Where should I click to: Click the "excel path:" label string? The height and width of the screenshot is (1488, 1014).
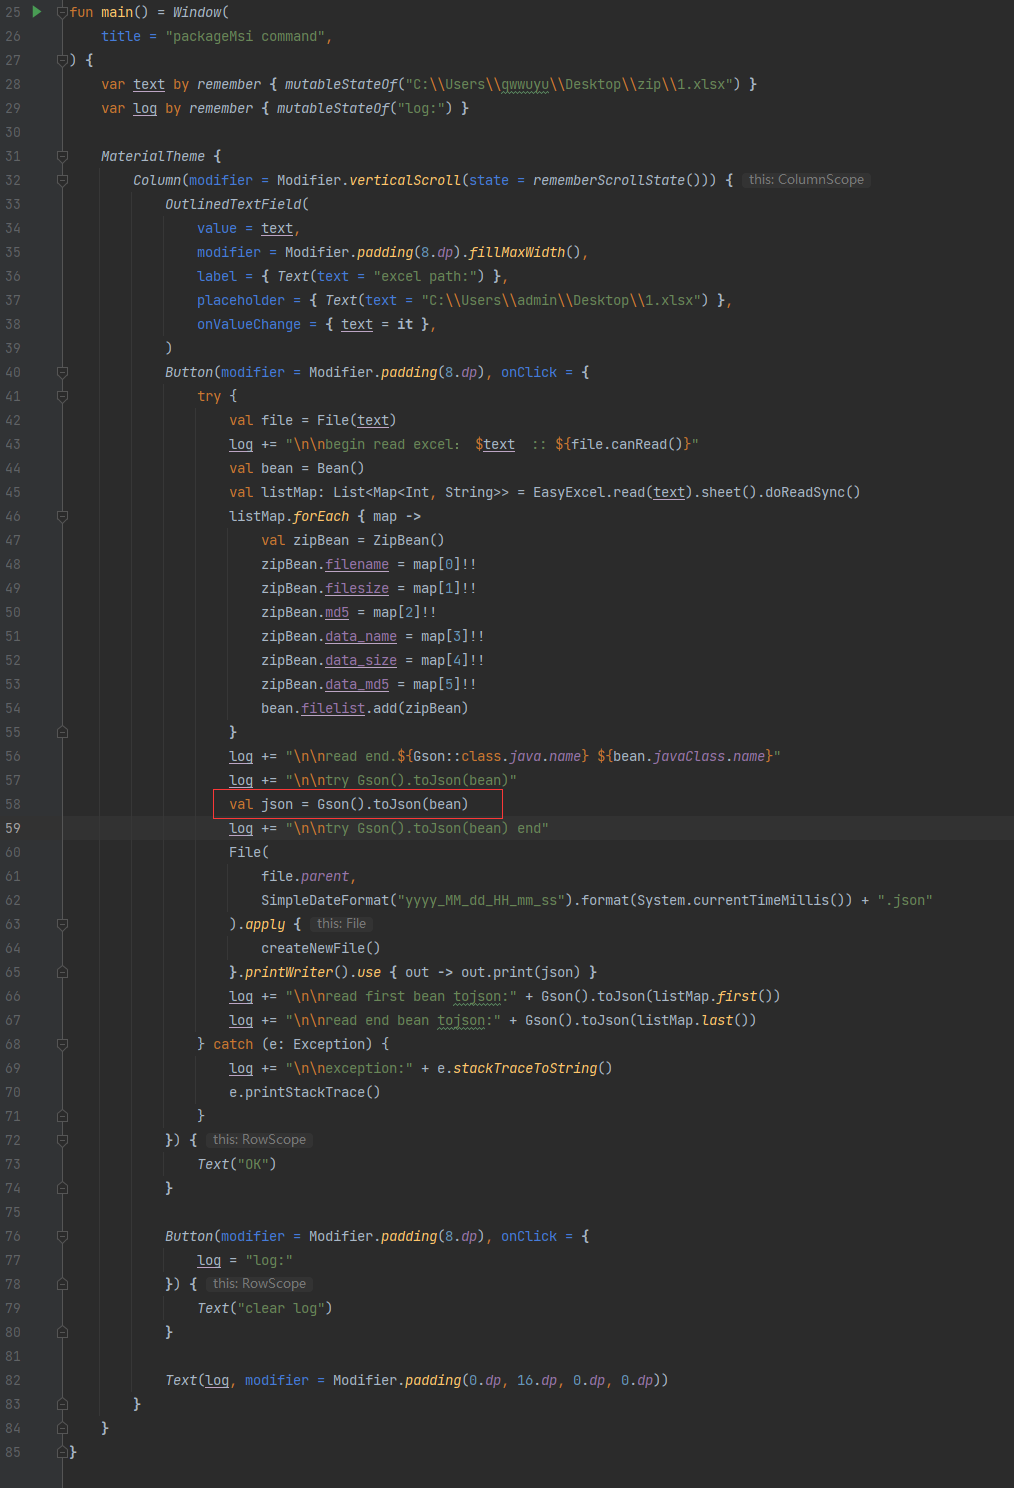point(429,276)
